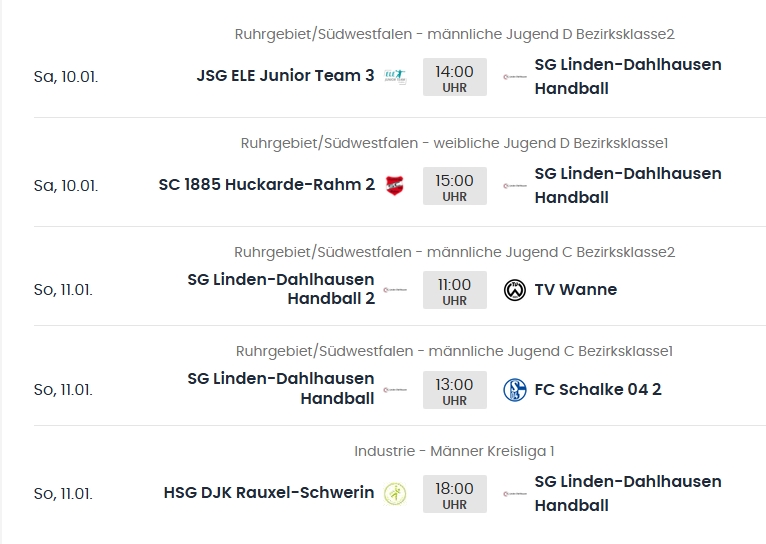The width and height of the screenshot is (766, 544).
Task: Click the TV Wanne club logo
Action: (515, 290)
